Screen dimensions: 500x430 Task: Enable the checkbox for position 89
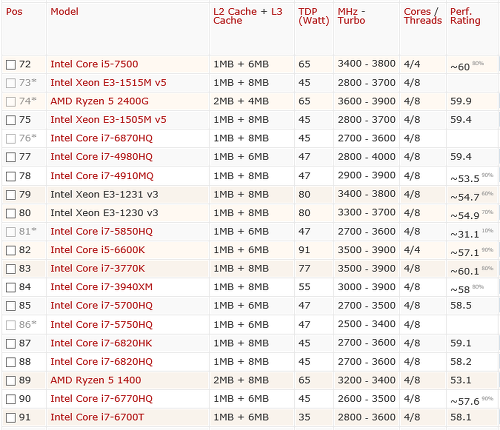(11, 381)
